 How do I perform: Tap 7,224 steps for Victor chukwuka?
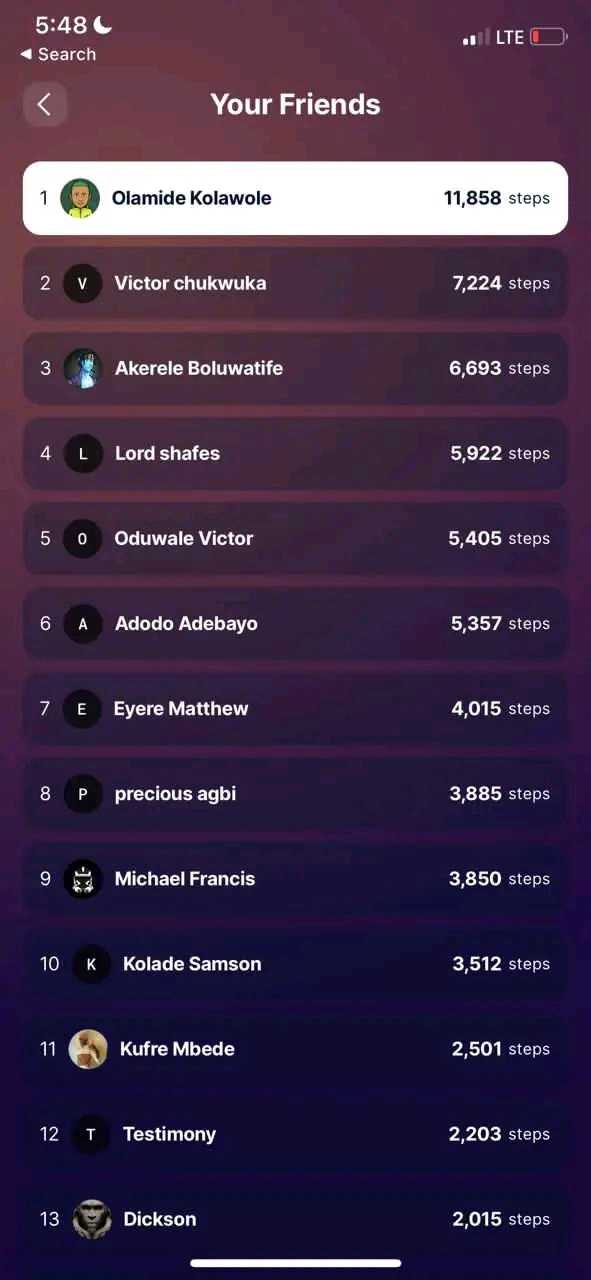(x=501, y=283)
